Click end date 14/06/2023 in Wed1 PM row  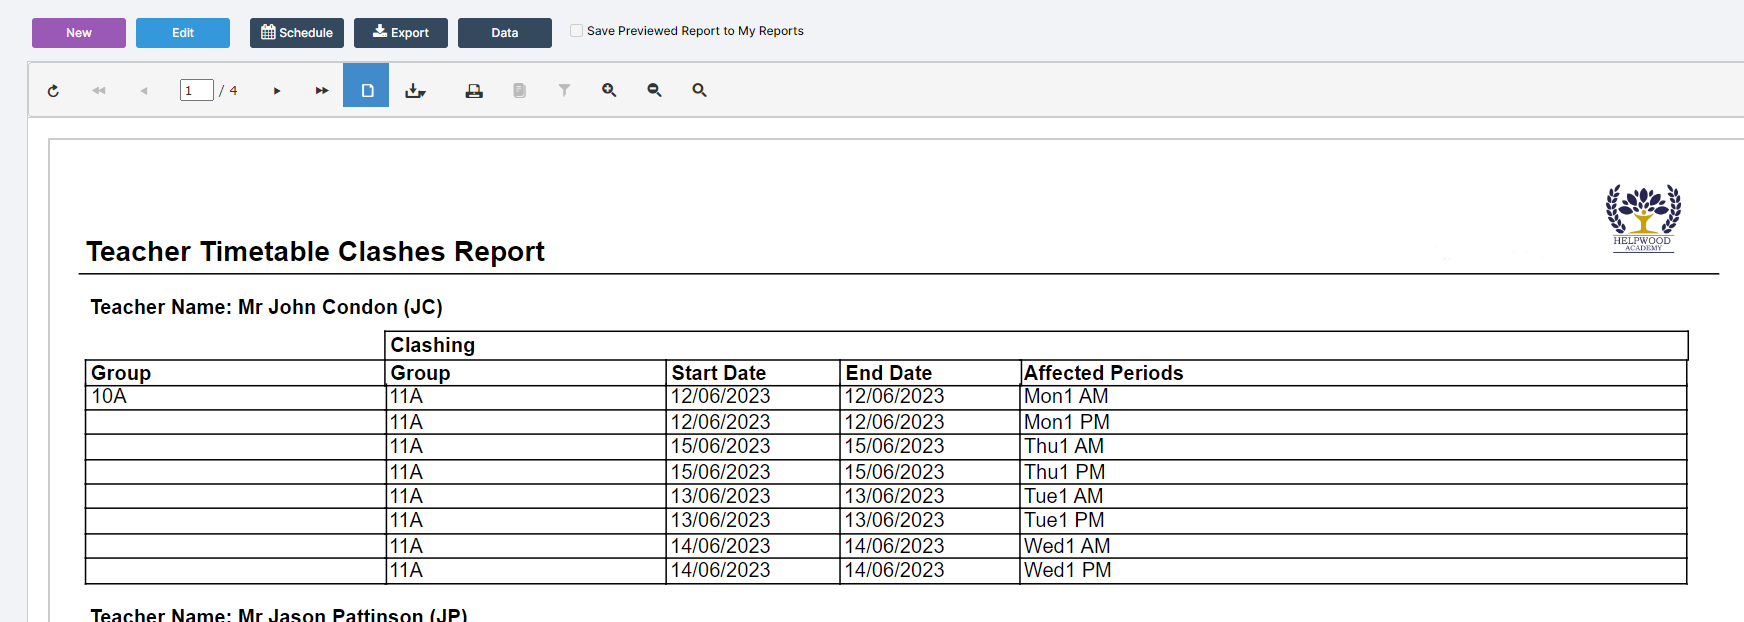[x=930, y=570]
